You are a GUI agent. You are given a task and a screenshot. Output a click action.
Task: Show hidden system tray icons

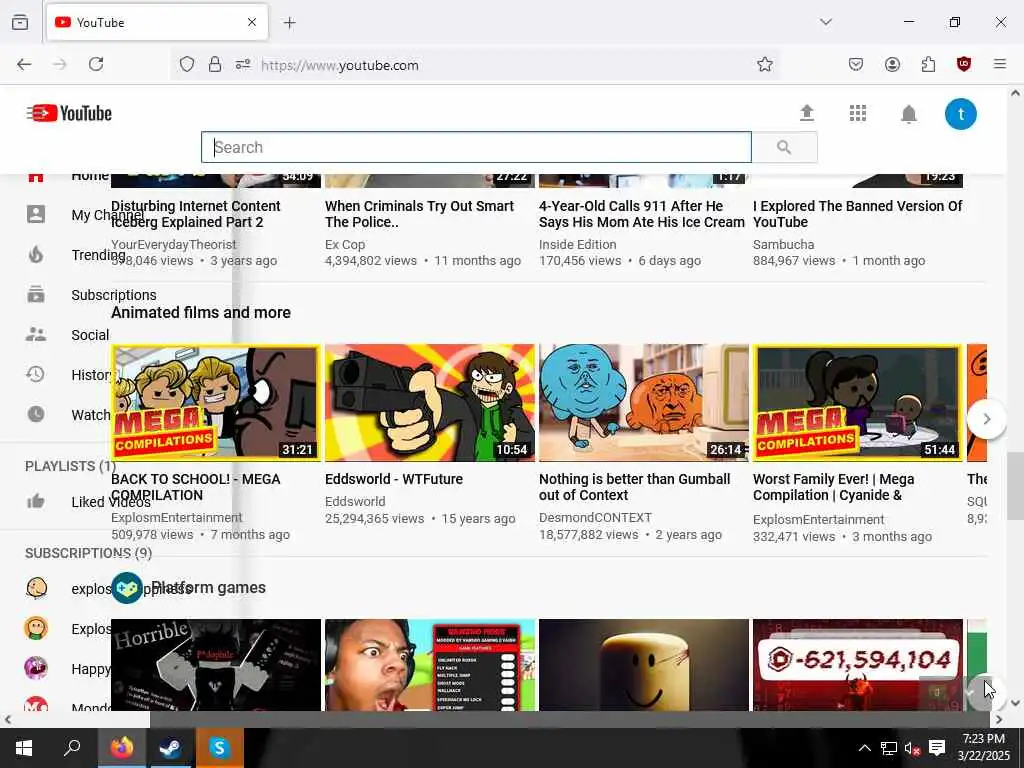pyautogui.click(x=864, y=748)
